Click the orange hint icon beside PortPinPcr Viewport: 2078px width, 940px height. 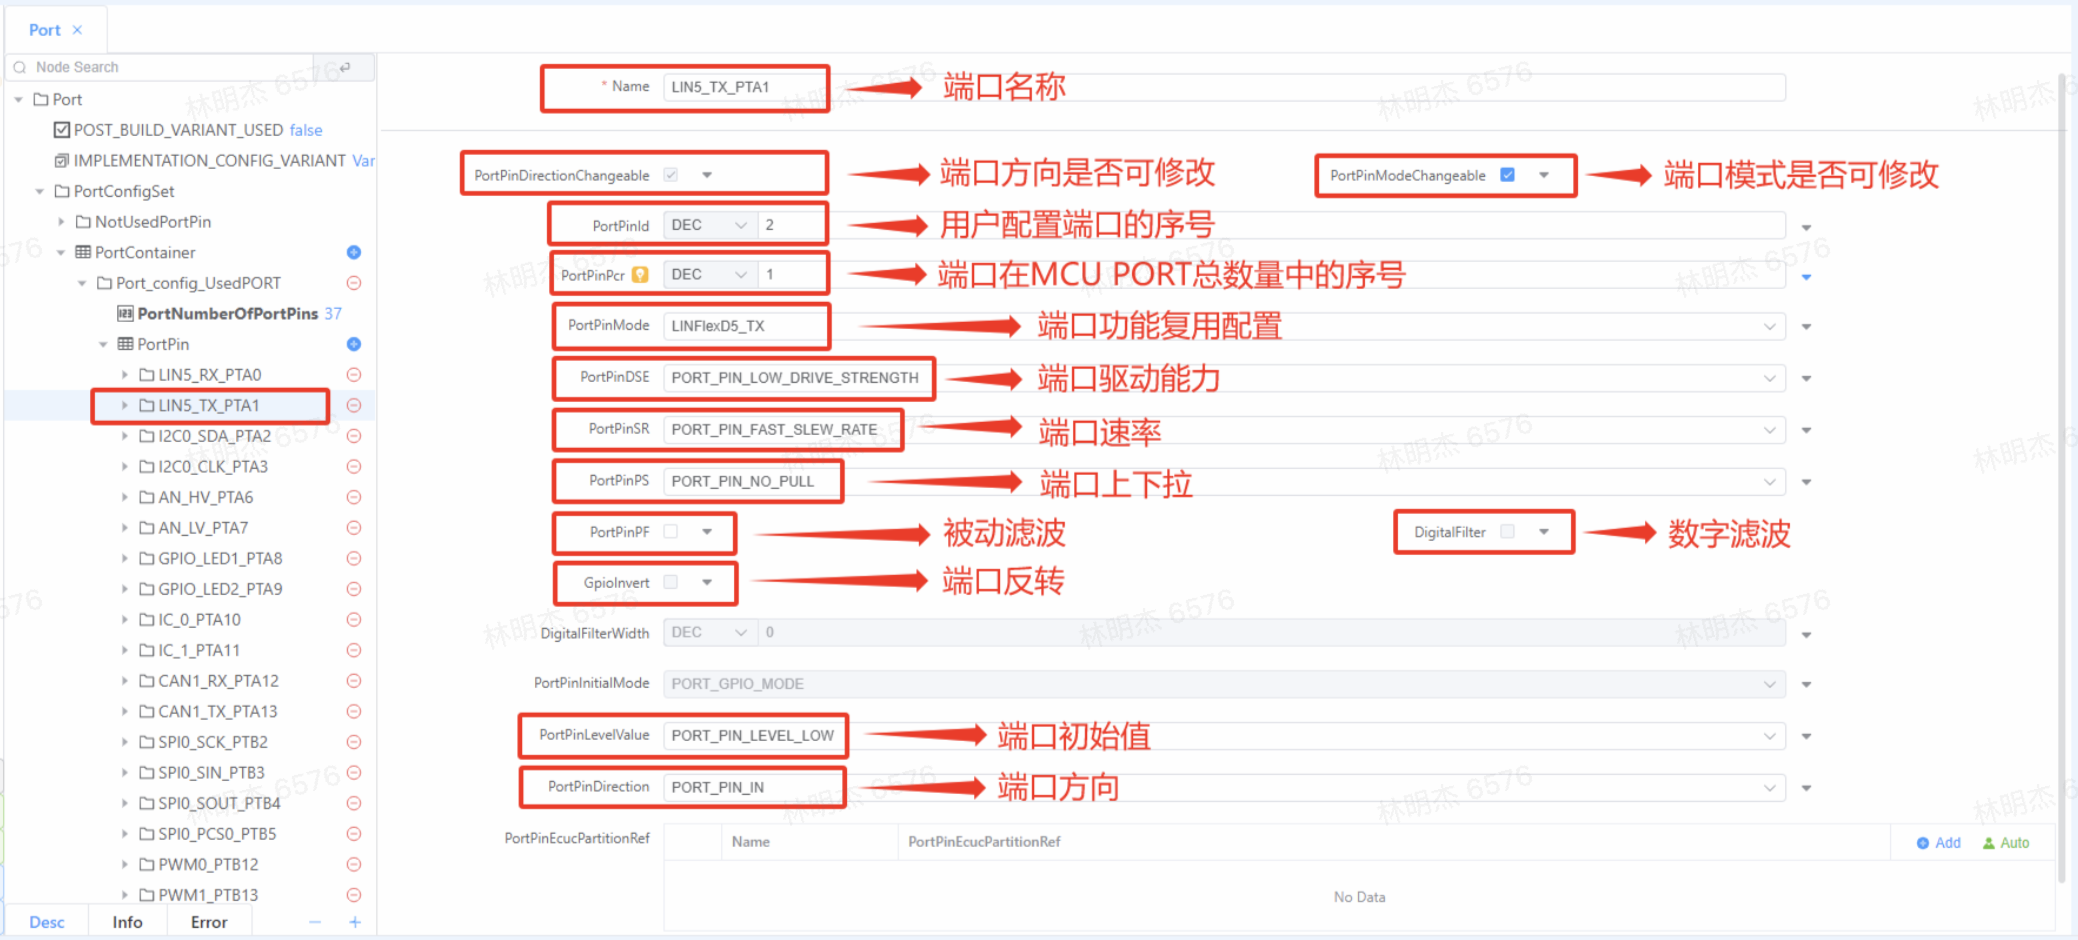pyautogui.click(x=640, y=275)
